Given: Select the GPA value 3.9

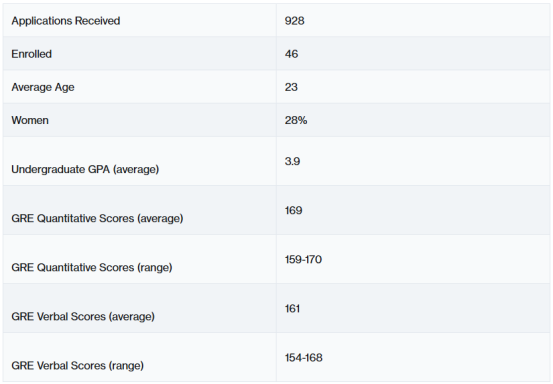Looking at the screenshot, I should coord(292,161).
